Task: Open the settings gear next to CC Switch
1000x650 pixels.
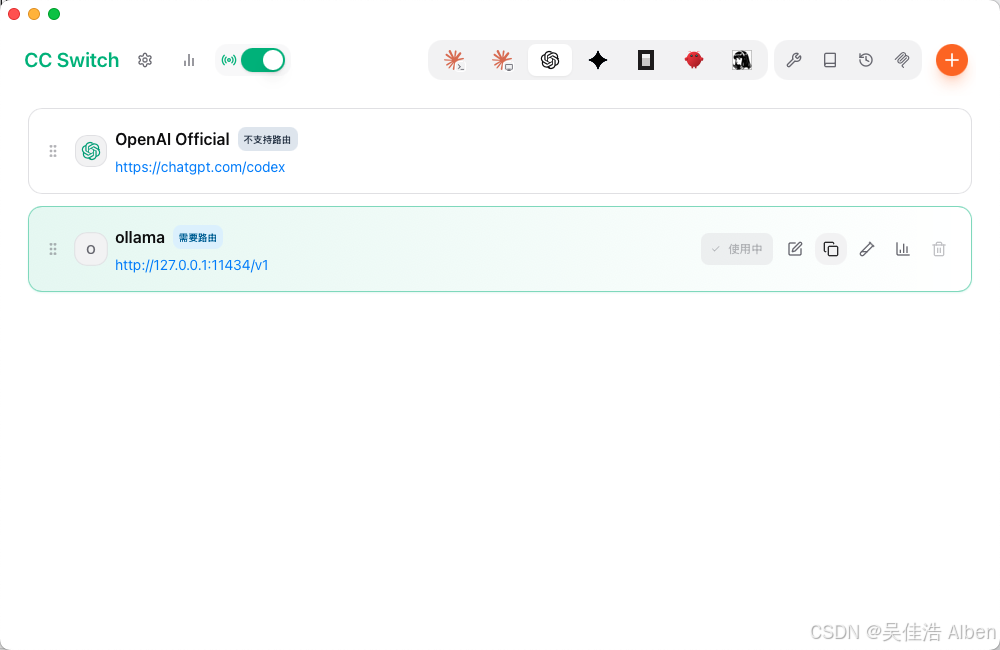Action: [145, 60]
